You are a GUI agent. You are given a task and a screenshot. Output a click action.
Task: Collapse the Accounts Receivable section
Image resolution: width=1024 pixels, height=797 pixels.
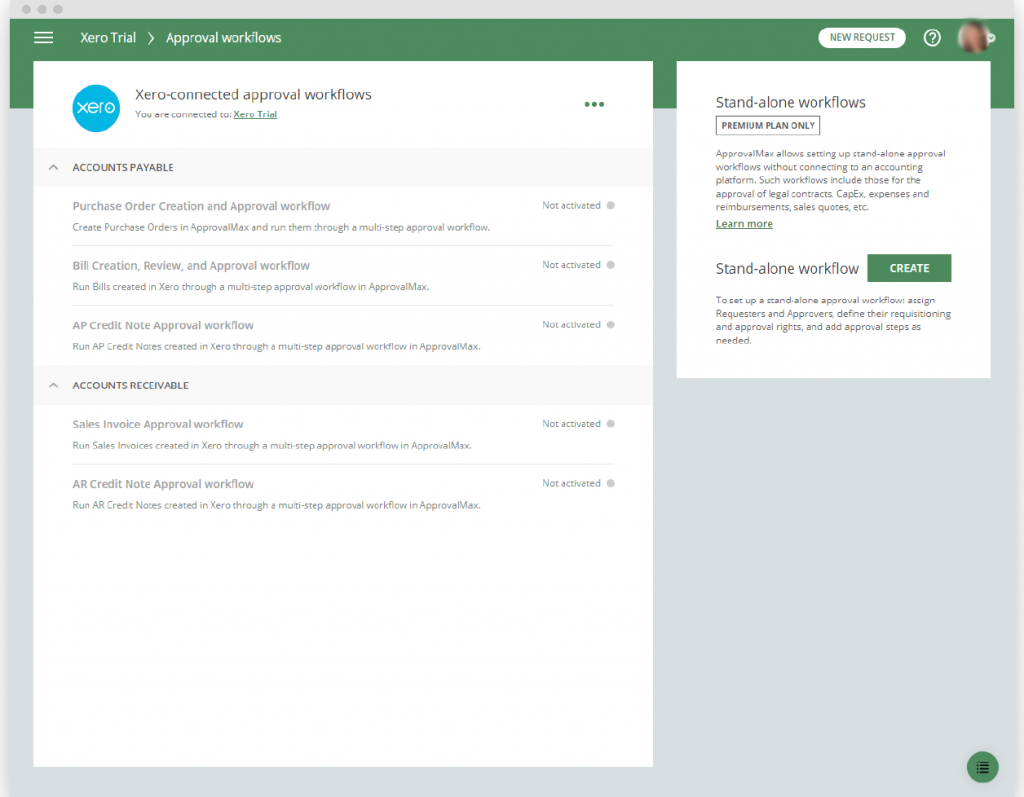point(54,385)
